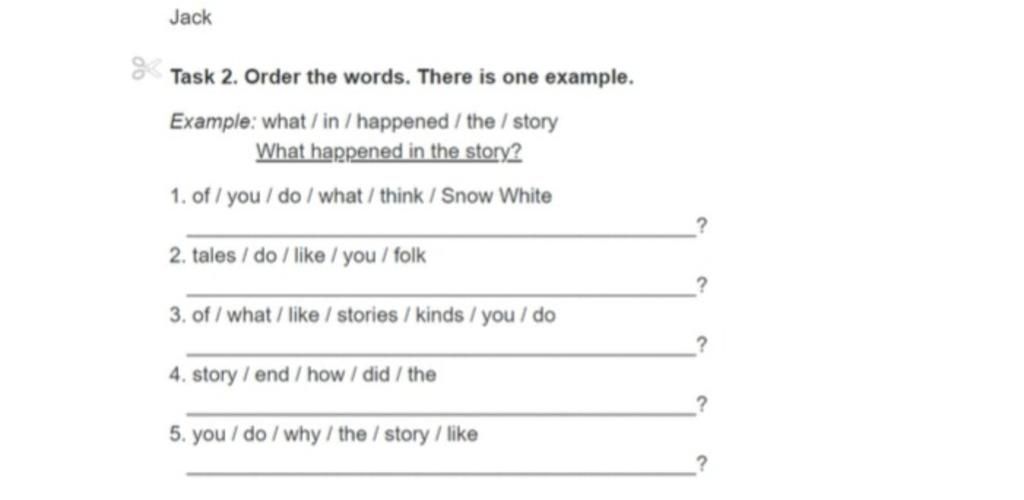Click the question mark ending line 1
The height and width of the screenshot is (500, 1024).
(x=701, y=226)
